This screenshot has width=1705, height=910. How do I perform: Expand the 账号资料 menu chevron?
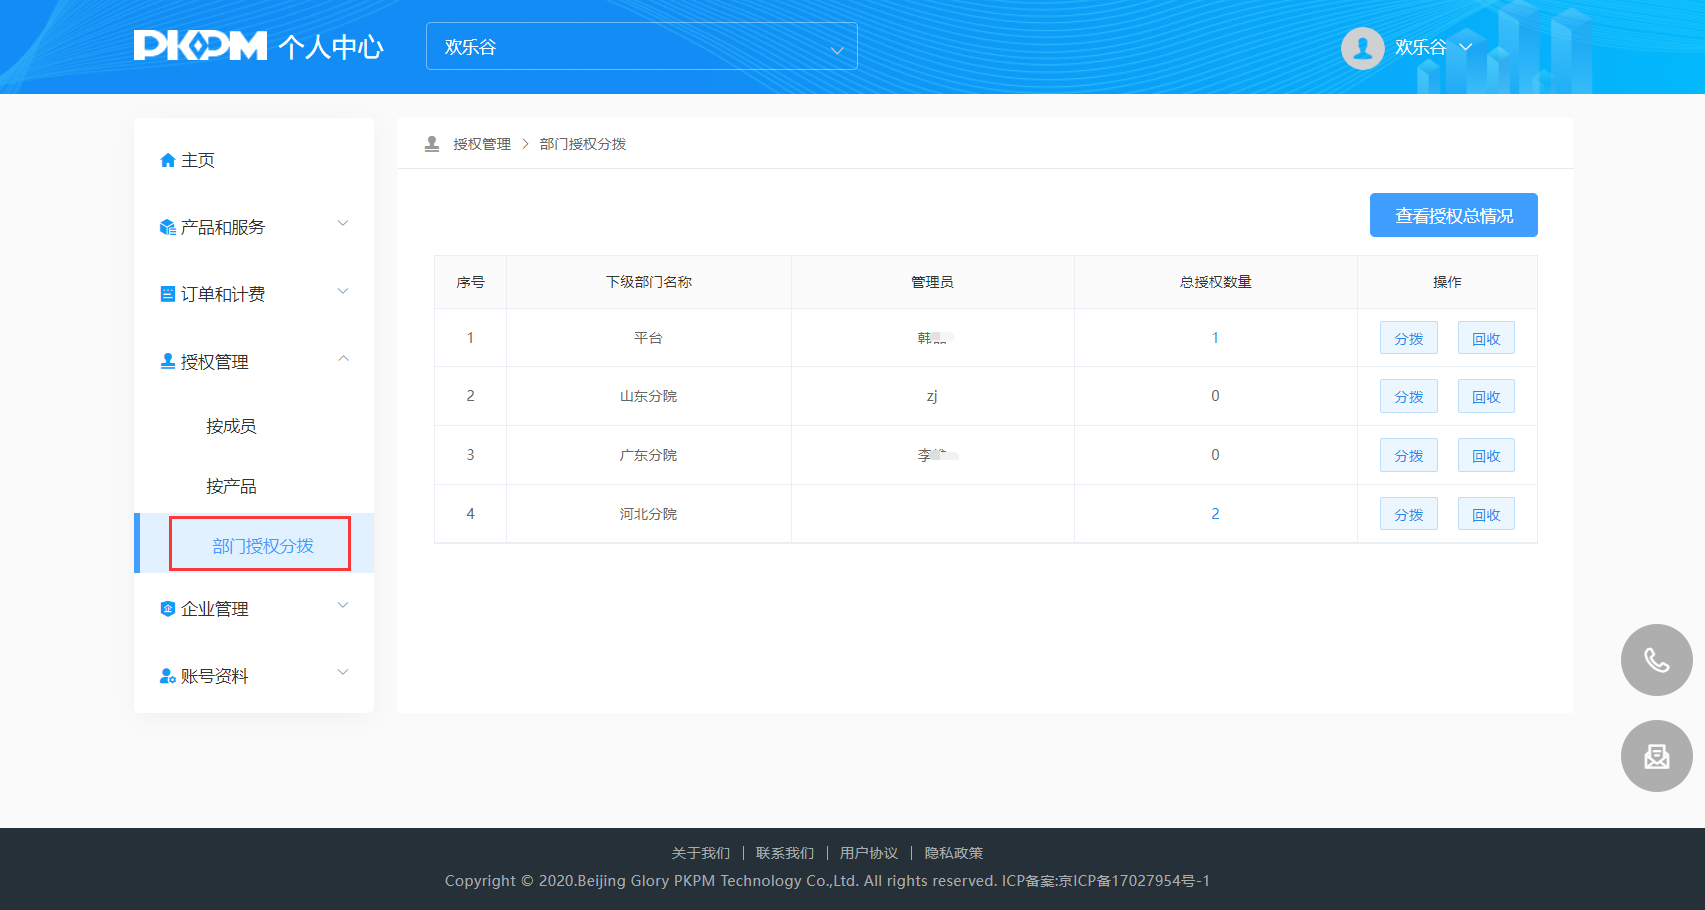tap(343, 673)
